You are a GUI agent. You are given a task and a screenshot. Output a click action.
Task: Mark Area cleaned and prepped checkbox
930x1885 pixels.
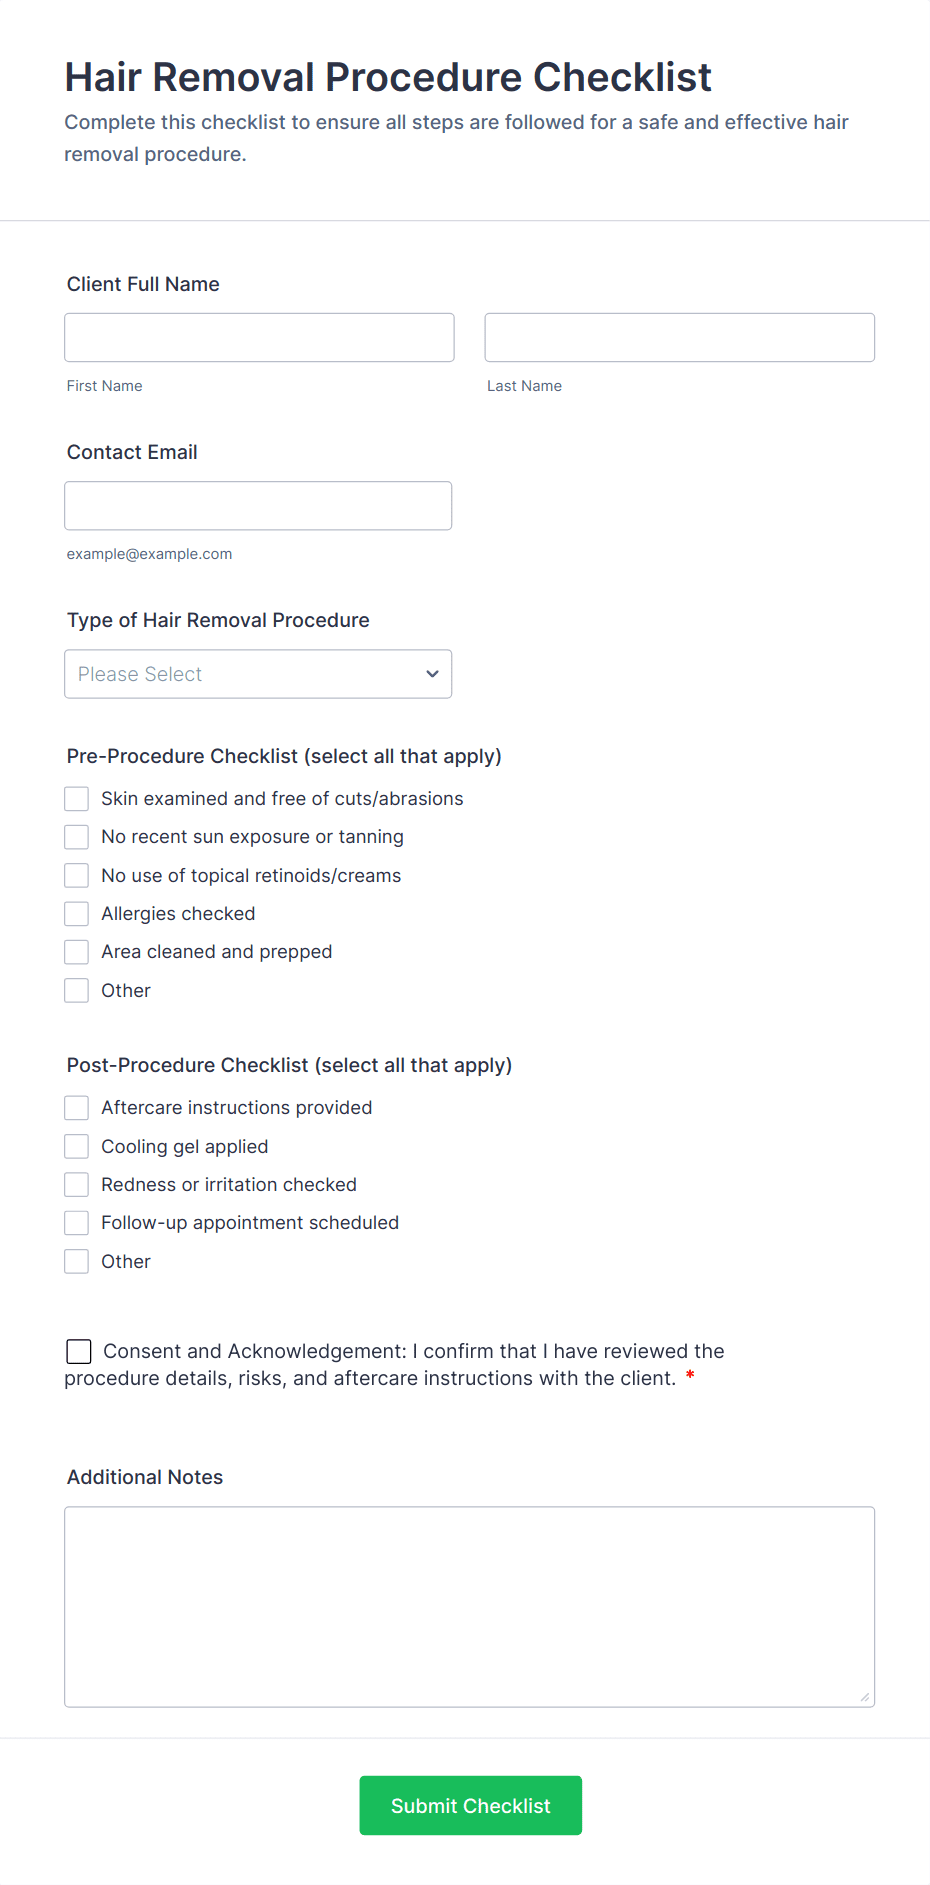(x=77, y=952)
